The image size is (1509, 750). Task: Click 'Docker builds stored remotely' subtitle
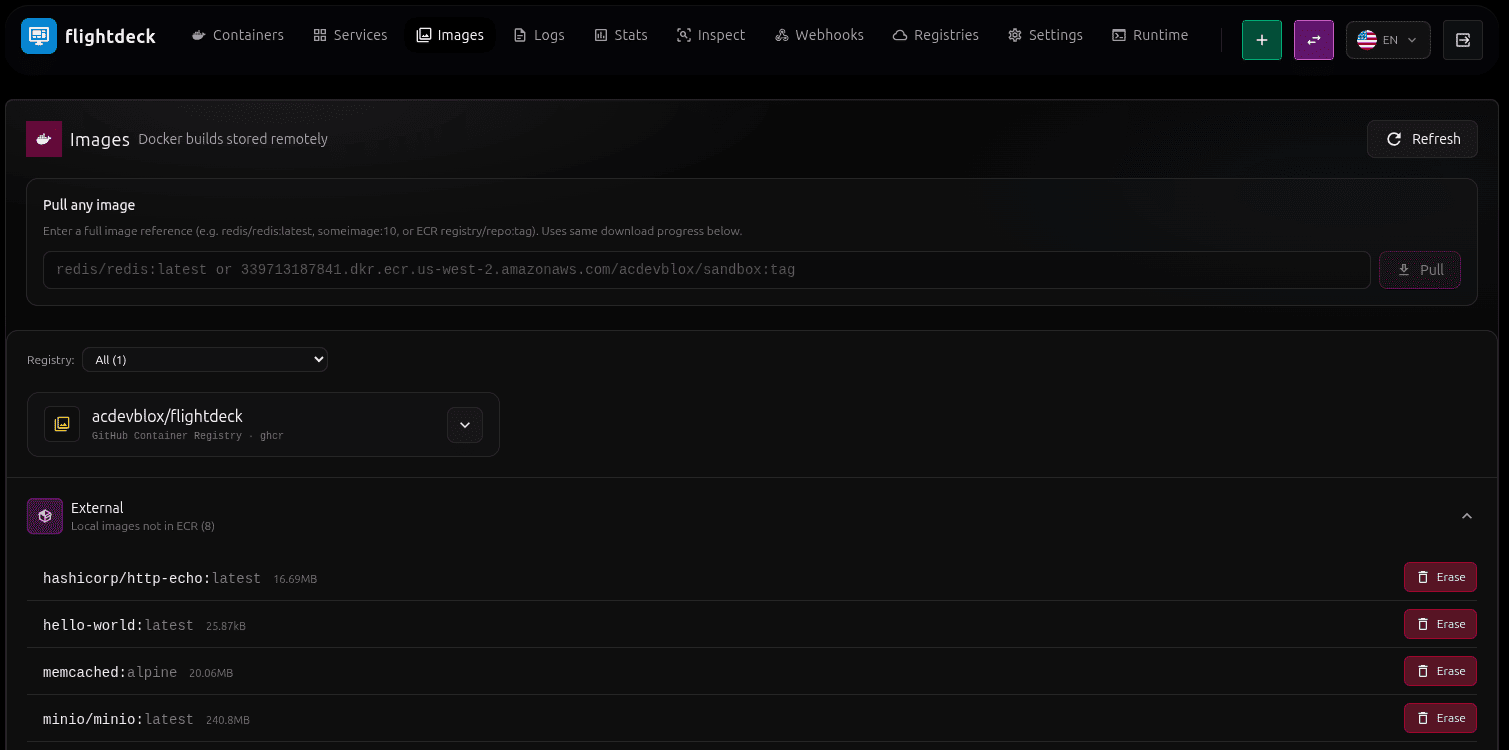(x=233, y=139)
